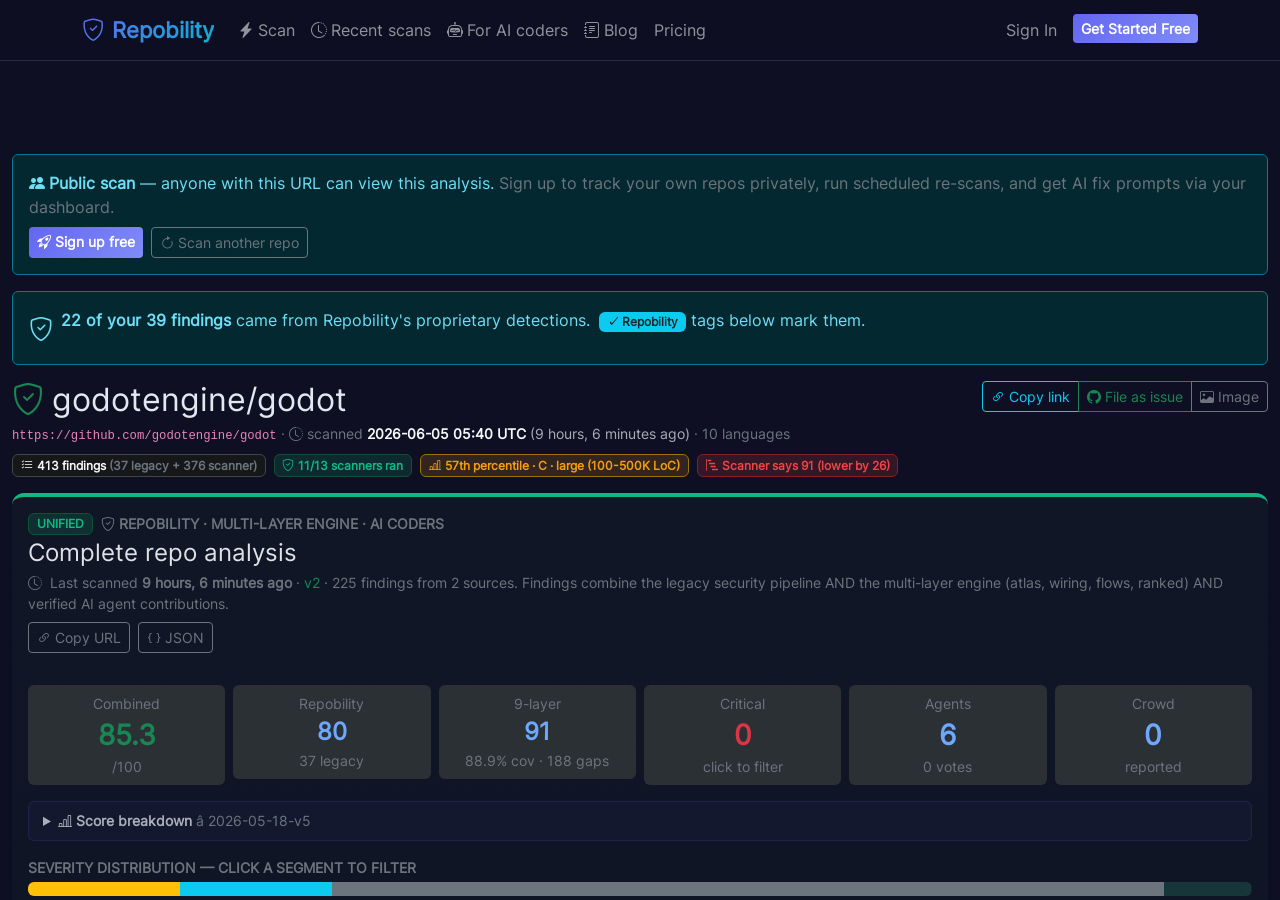This screenshot has width=1280, height=900.
Task: Open Recent scans from the navbar
Action: click(371, 30)
